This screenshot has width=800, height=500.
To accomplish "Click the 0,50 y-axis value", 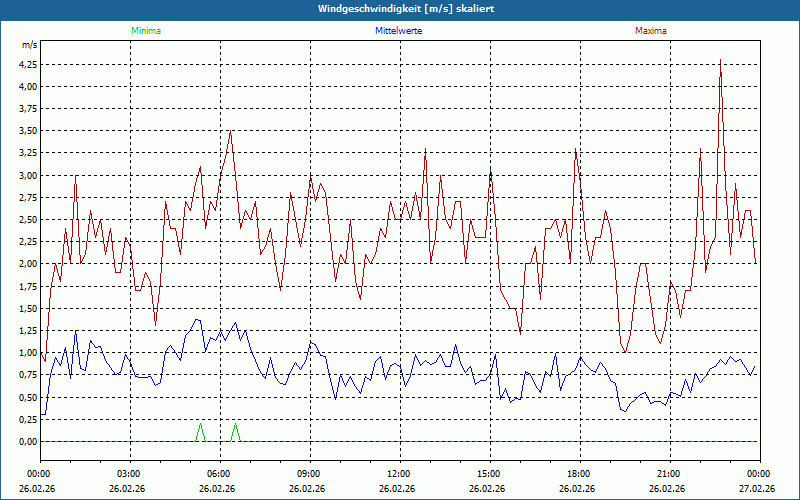I will pyautogui.click(x=29, y=397).
